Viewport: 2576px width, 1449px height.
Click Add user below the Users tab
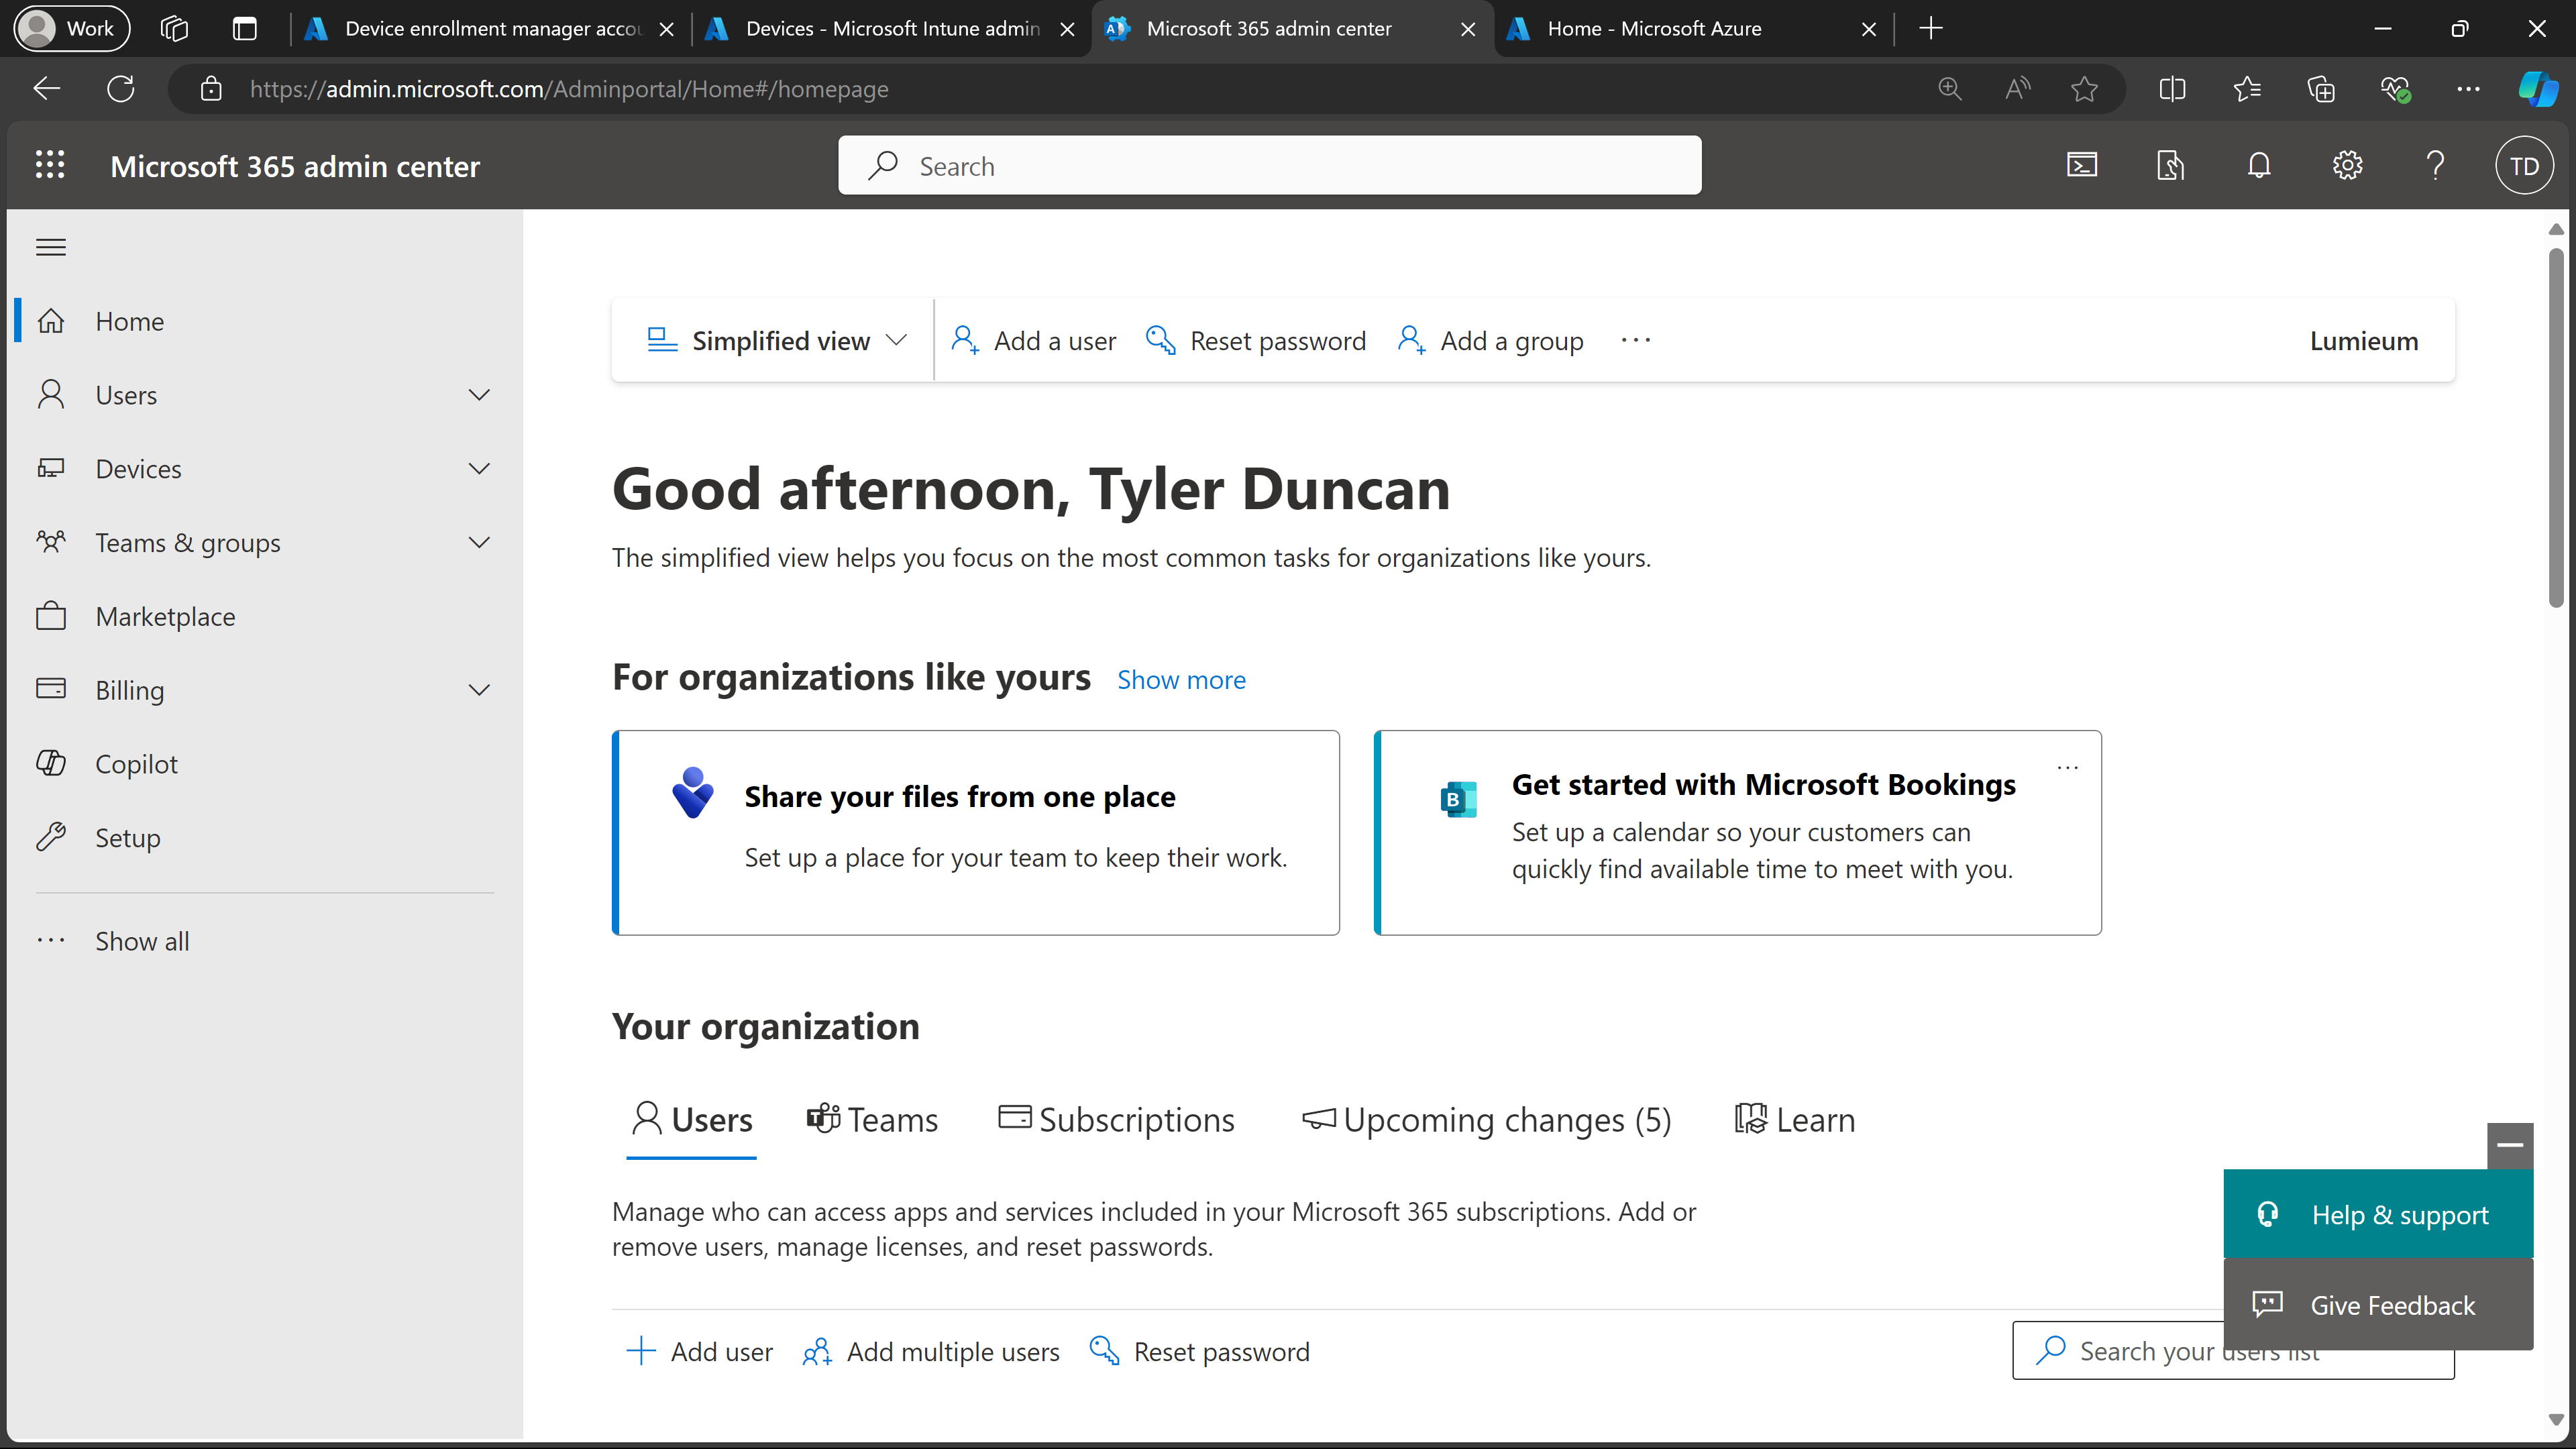(699, 1352)
